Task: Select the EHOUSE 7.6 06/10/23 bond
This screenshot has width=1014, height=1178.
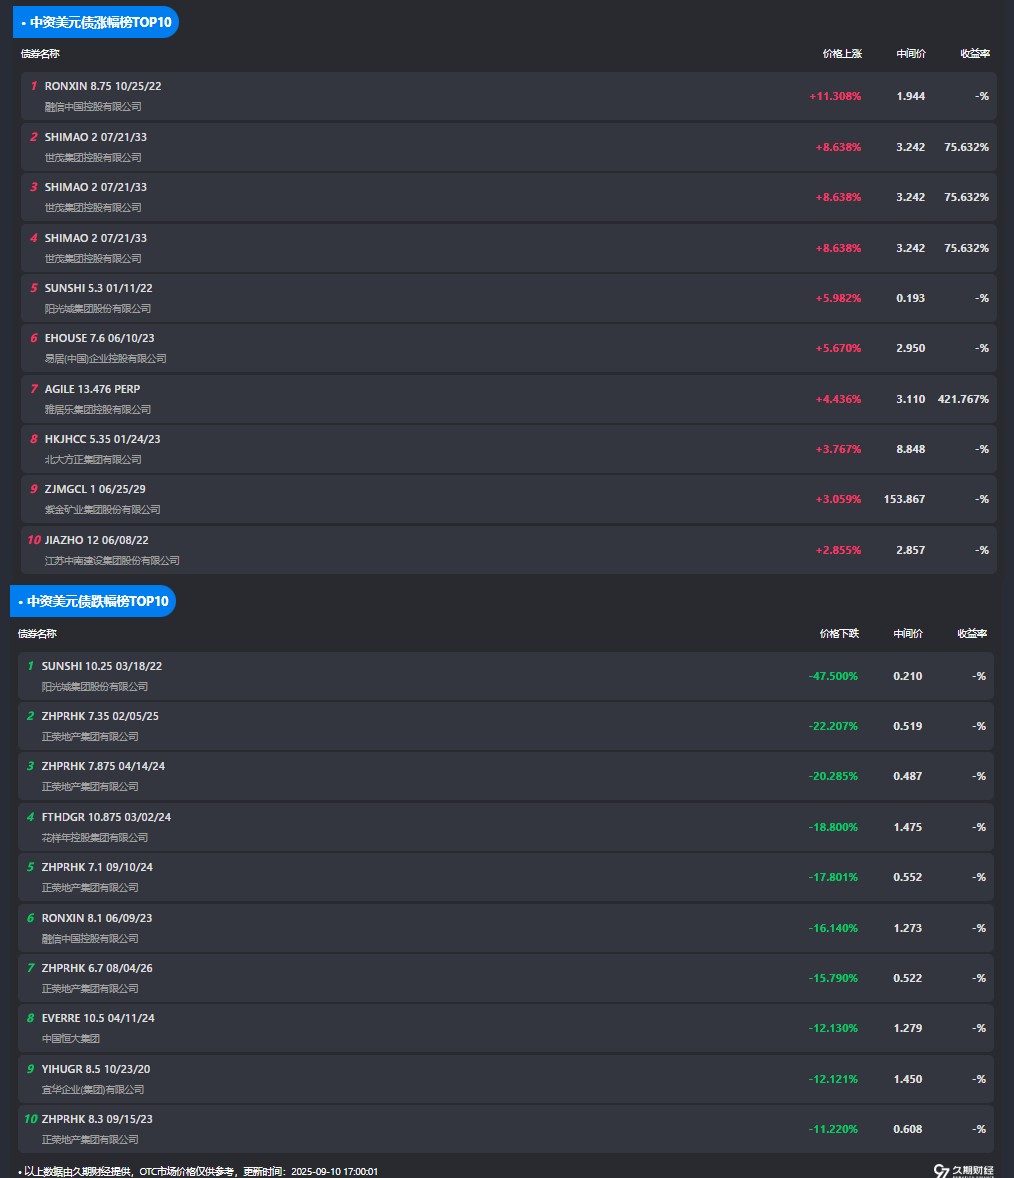Action: tap(99, 338)
